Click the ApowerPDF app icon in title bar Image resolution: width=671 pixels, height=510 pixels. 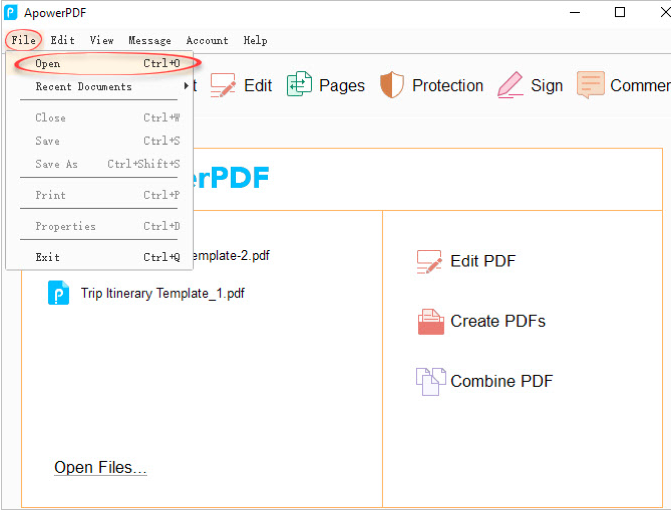tap(10, 12)
